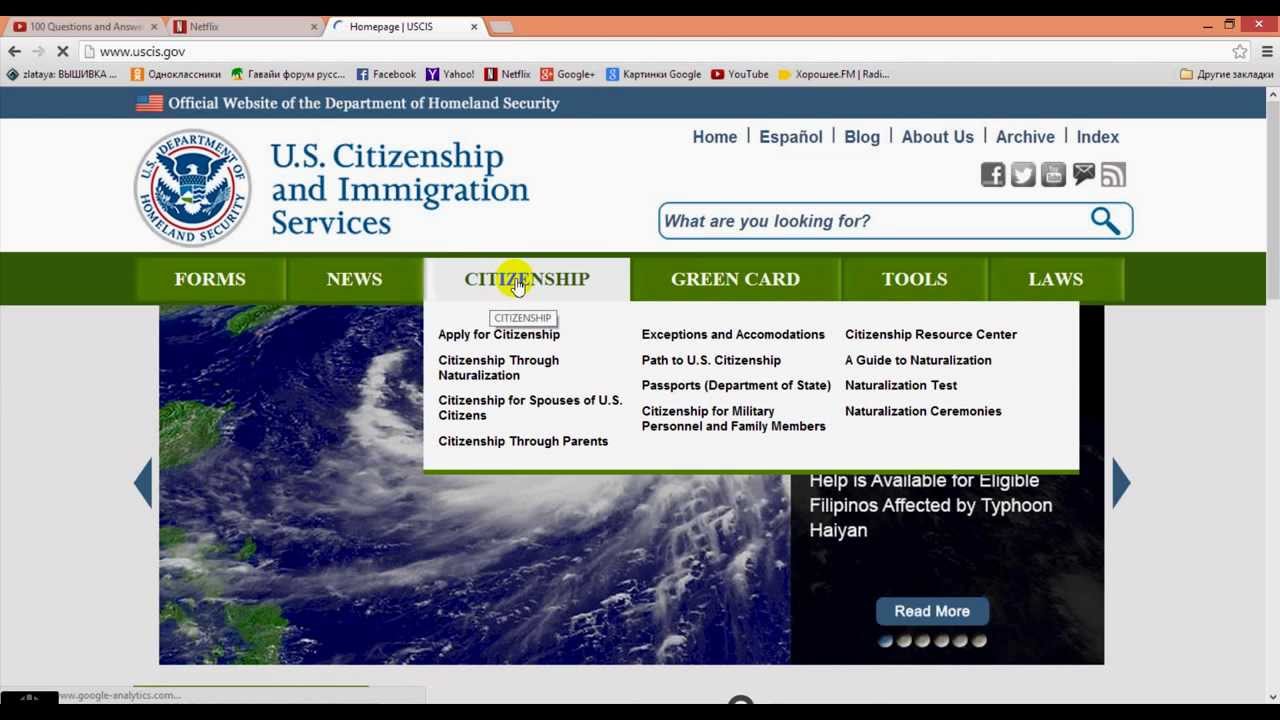
Task: Open the Naturalization Test link
Action: (x=901, y=385)
